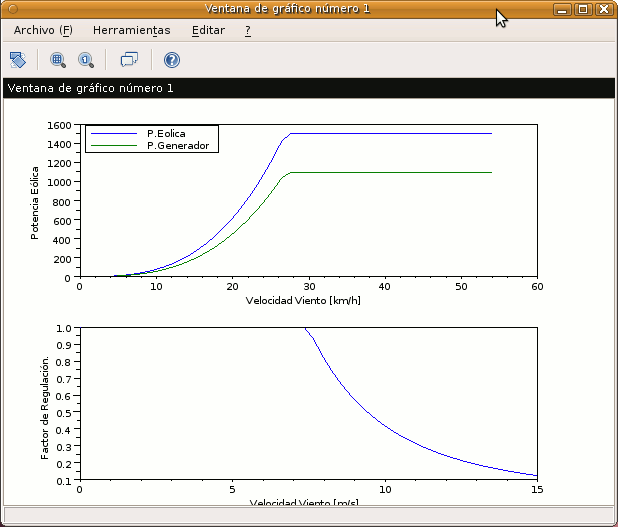The image size is (618, 527).
Task: Click the round window menu button in the title bar
Action: [13, 9]
